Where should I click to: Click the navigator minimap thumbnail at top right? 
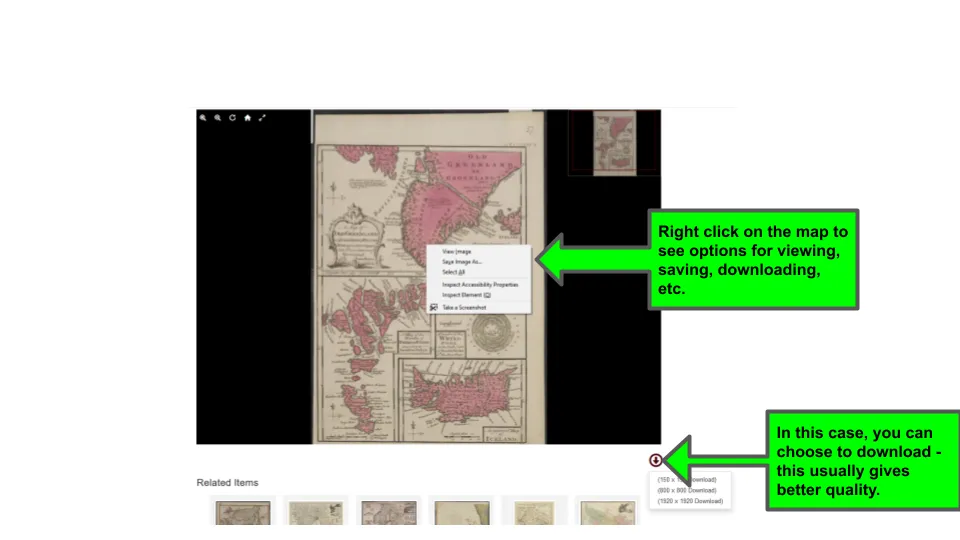click(614, 142)
